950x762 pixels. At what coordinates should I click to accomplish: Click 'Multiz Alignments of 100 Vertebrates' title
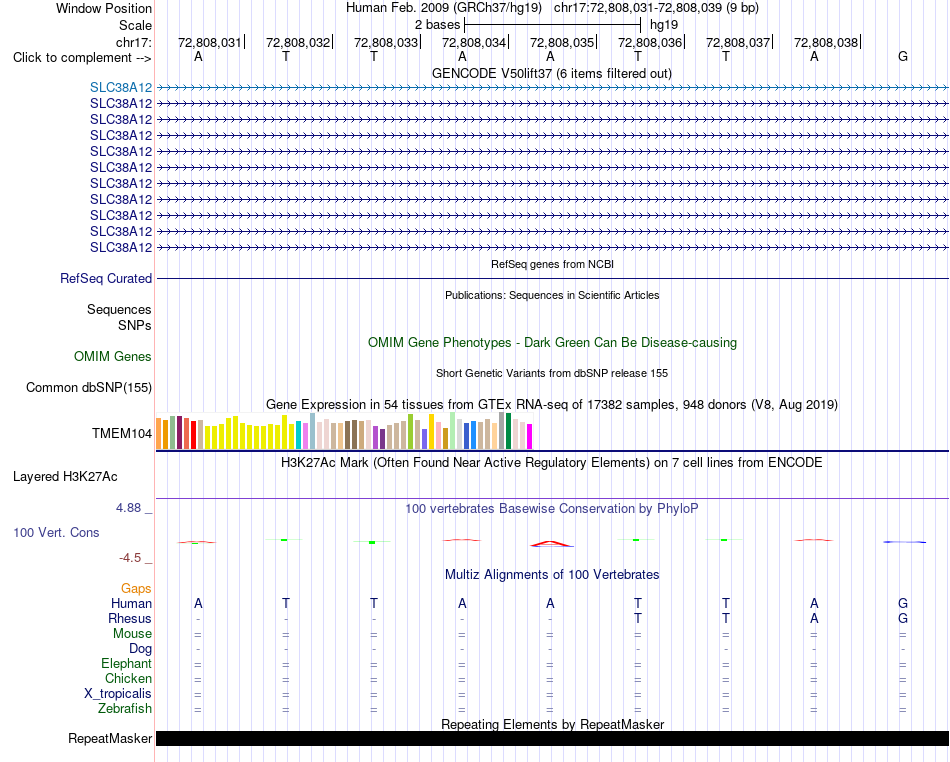coord(552,574)
